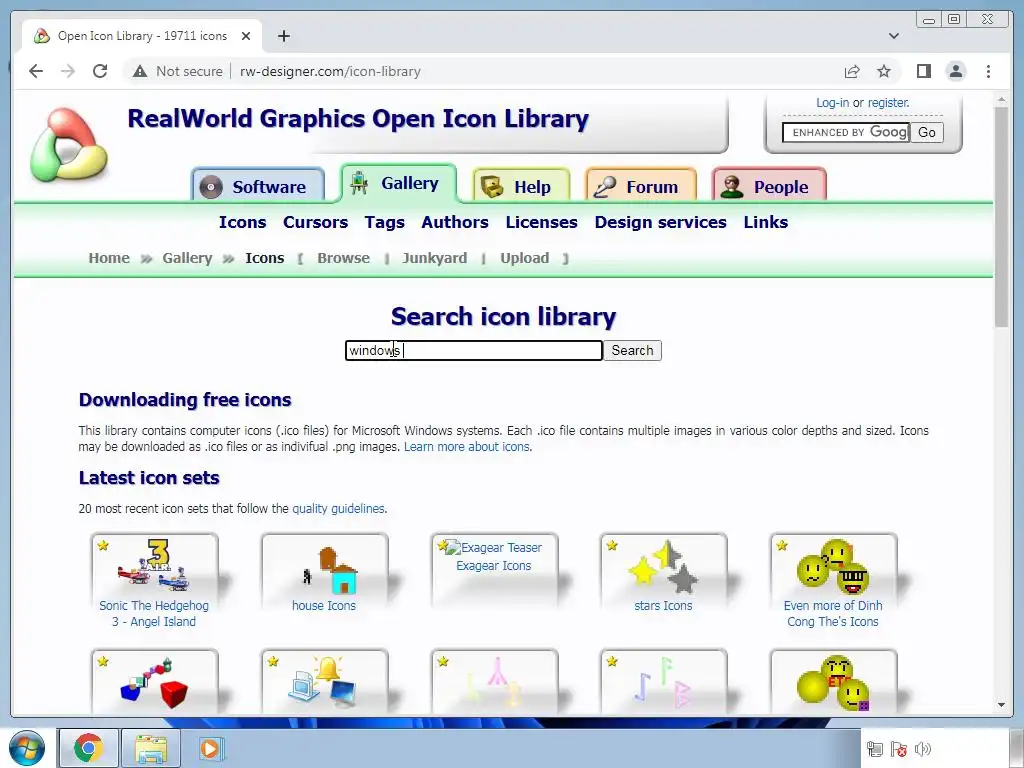Switch to the Help tab

[x=521, y=186]
